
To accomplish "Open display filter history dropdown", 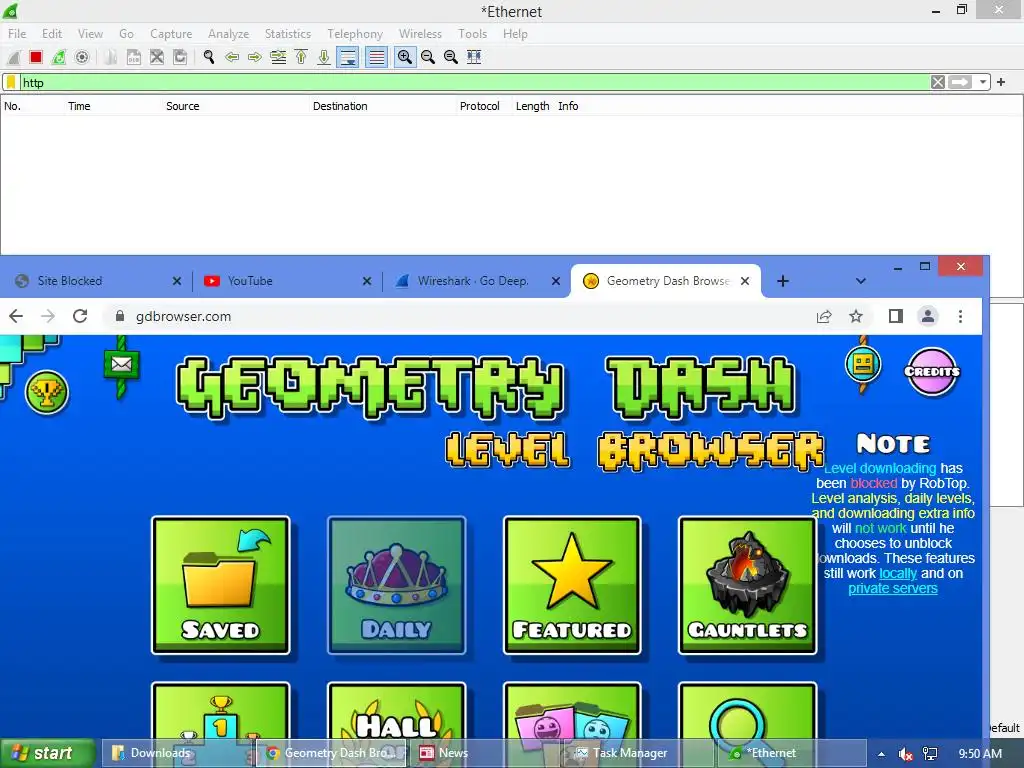I will (x=982, y=82).
